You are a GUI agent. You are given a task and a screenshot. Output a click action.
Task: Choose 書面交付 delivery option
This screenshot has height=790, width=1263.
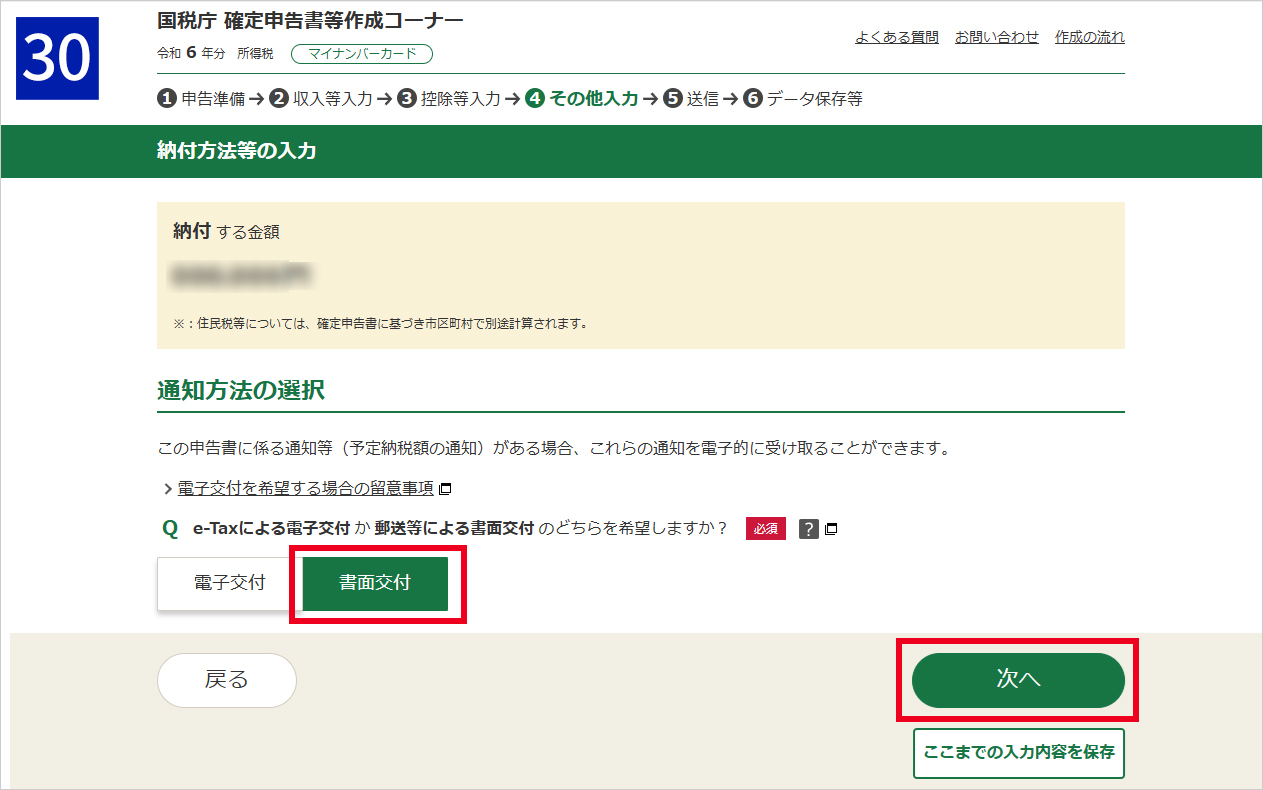pos(375,583)
